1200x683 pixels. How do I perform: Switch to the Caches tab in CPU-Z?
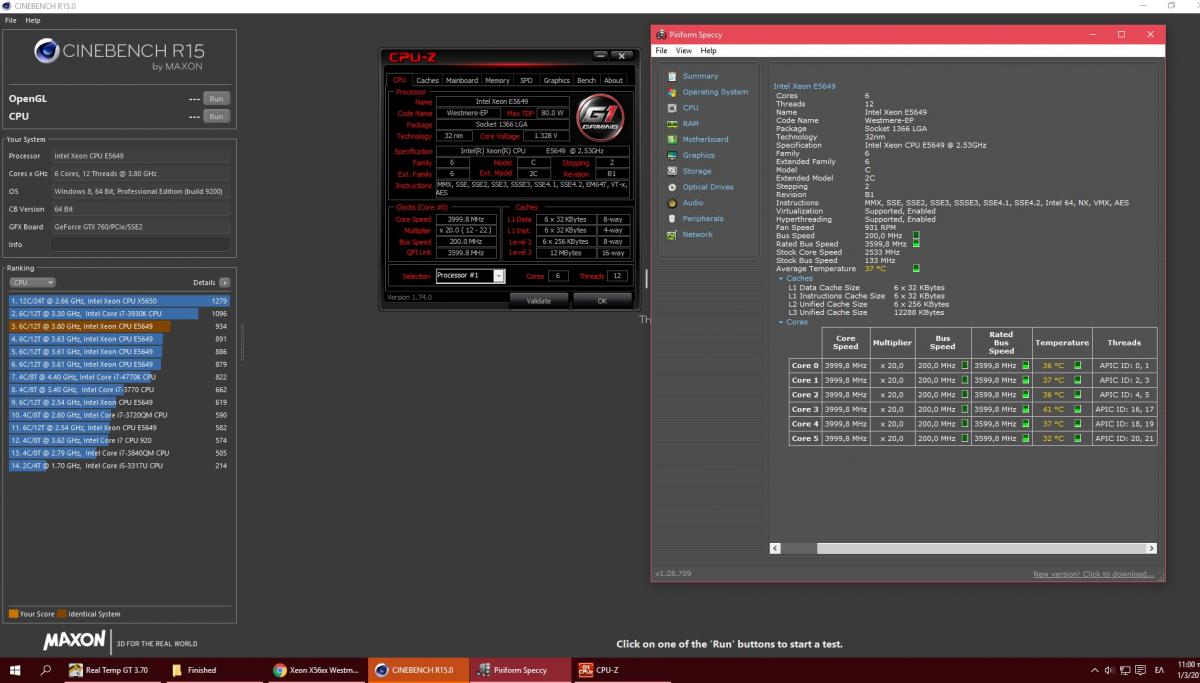tap(428, 80)
